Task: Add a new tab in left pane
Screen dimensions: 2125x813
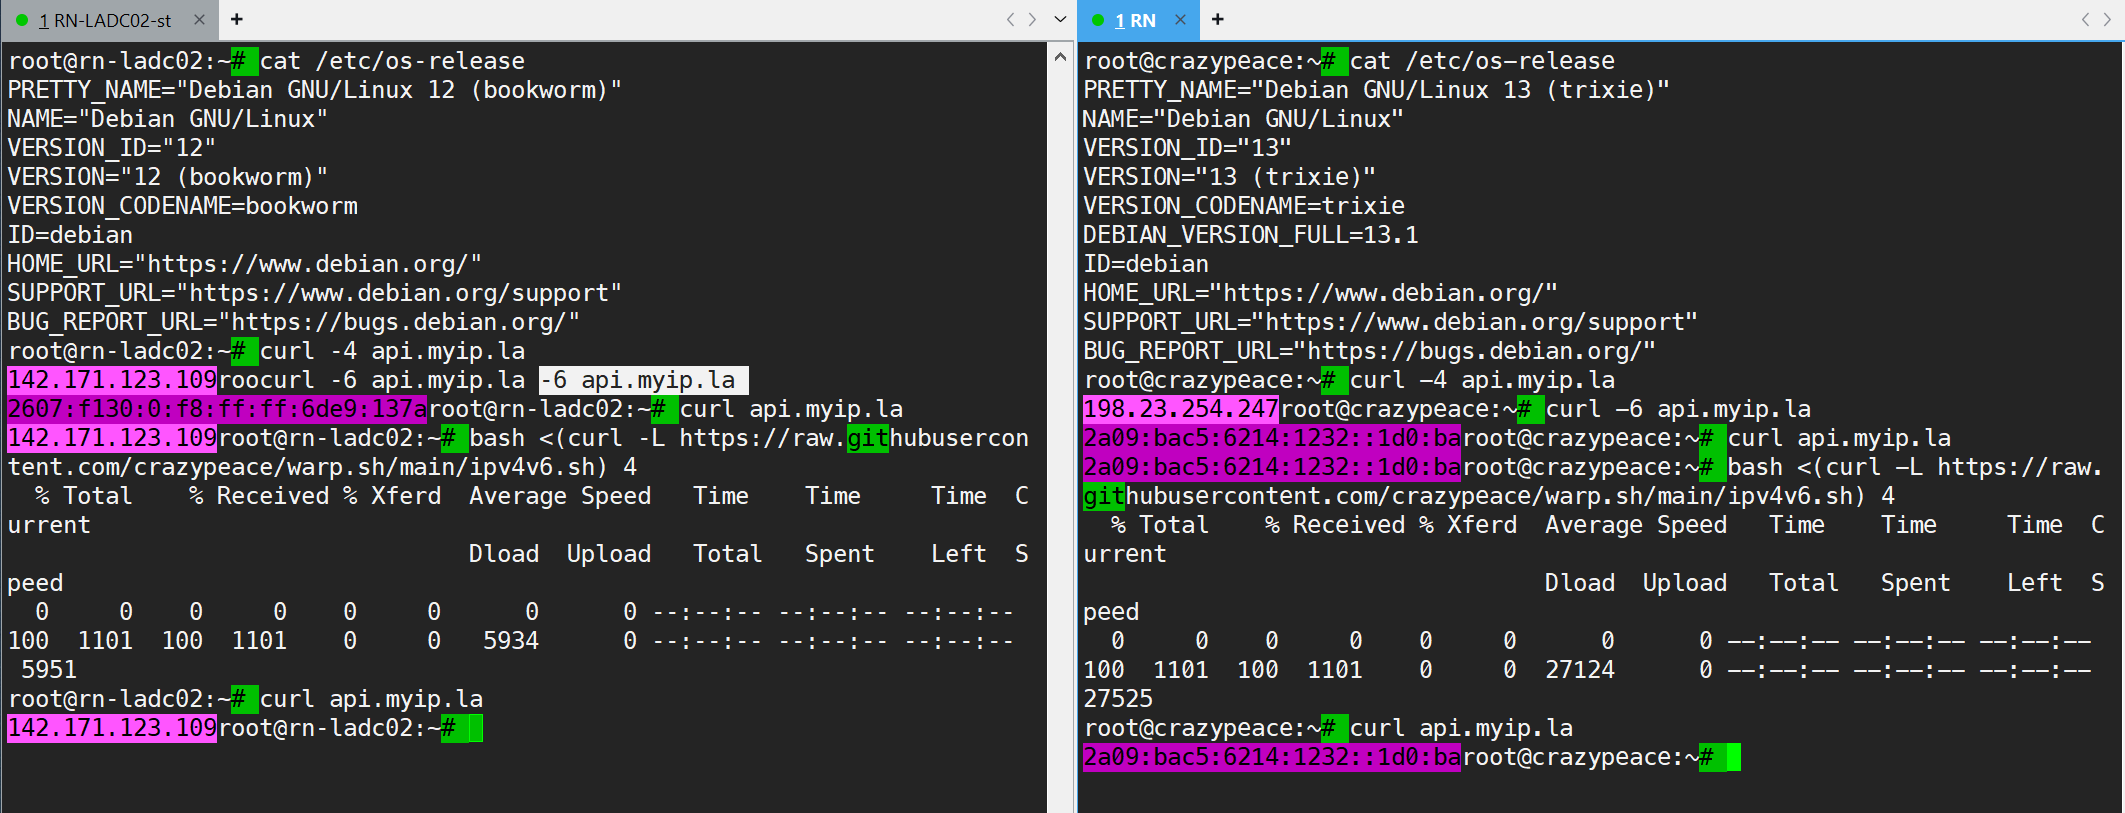Action: (237, 20)
